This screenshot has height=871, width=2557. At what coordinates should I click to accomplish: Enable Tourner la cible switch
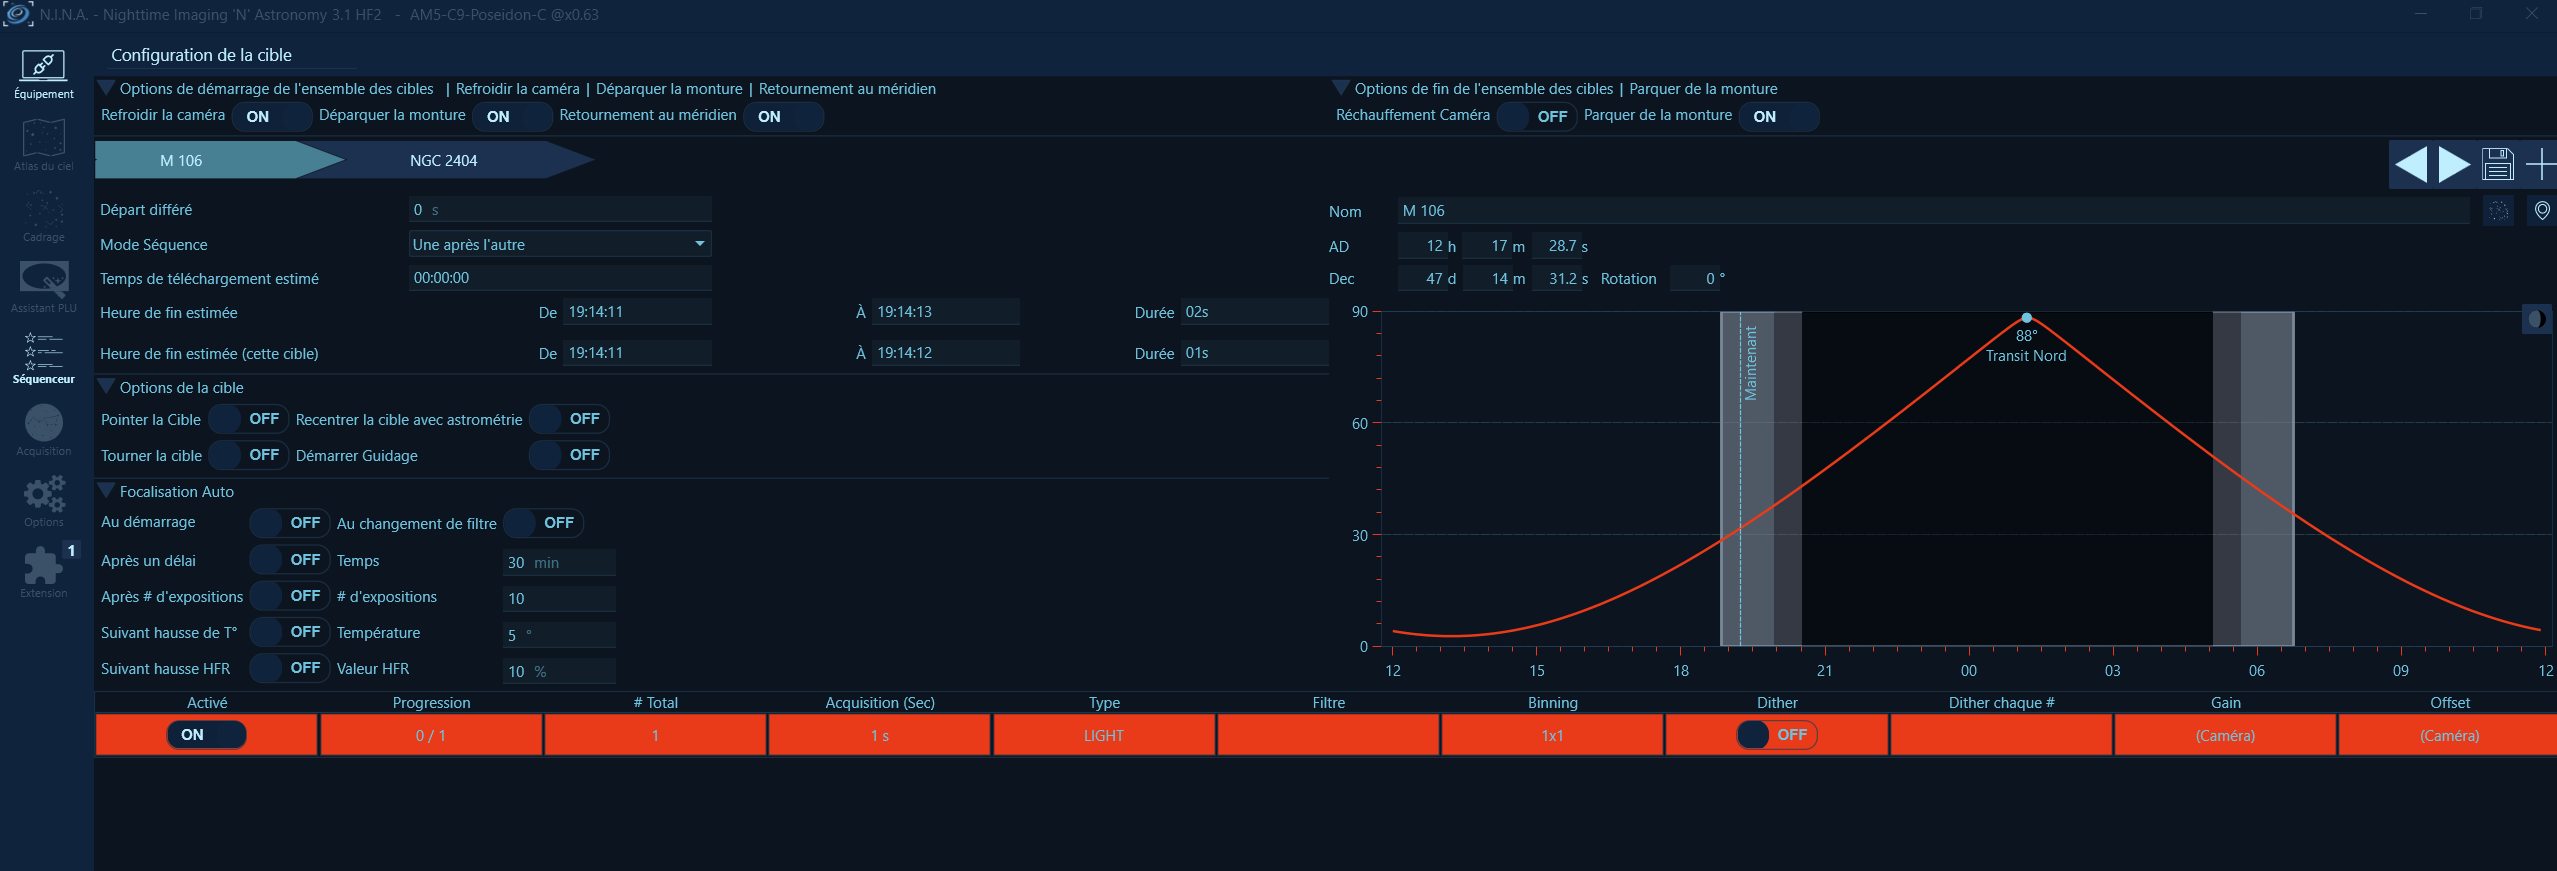(249, 455)
